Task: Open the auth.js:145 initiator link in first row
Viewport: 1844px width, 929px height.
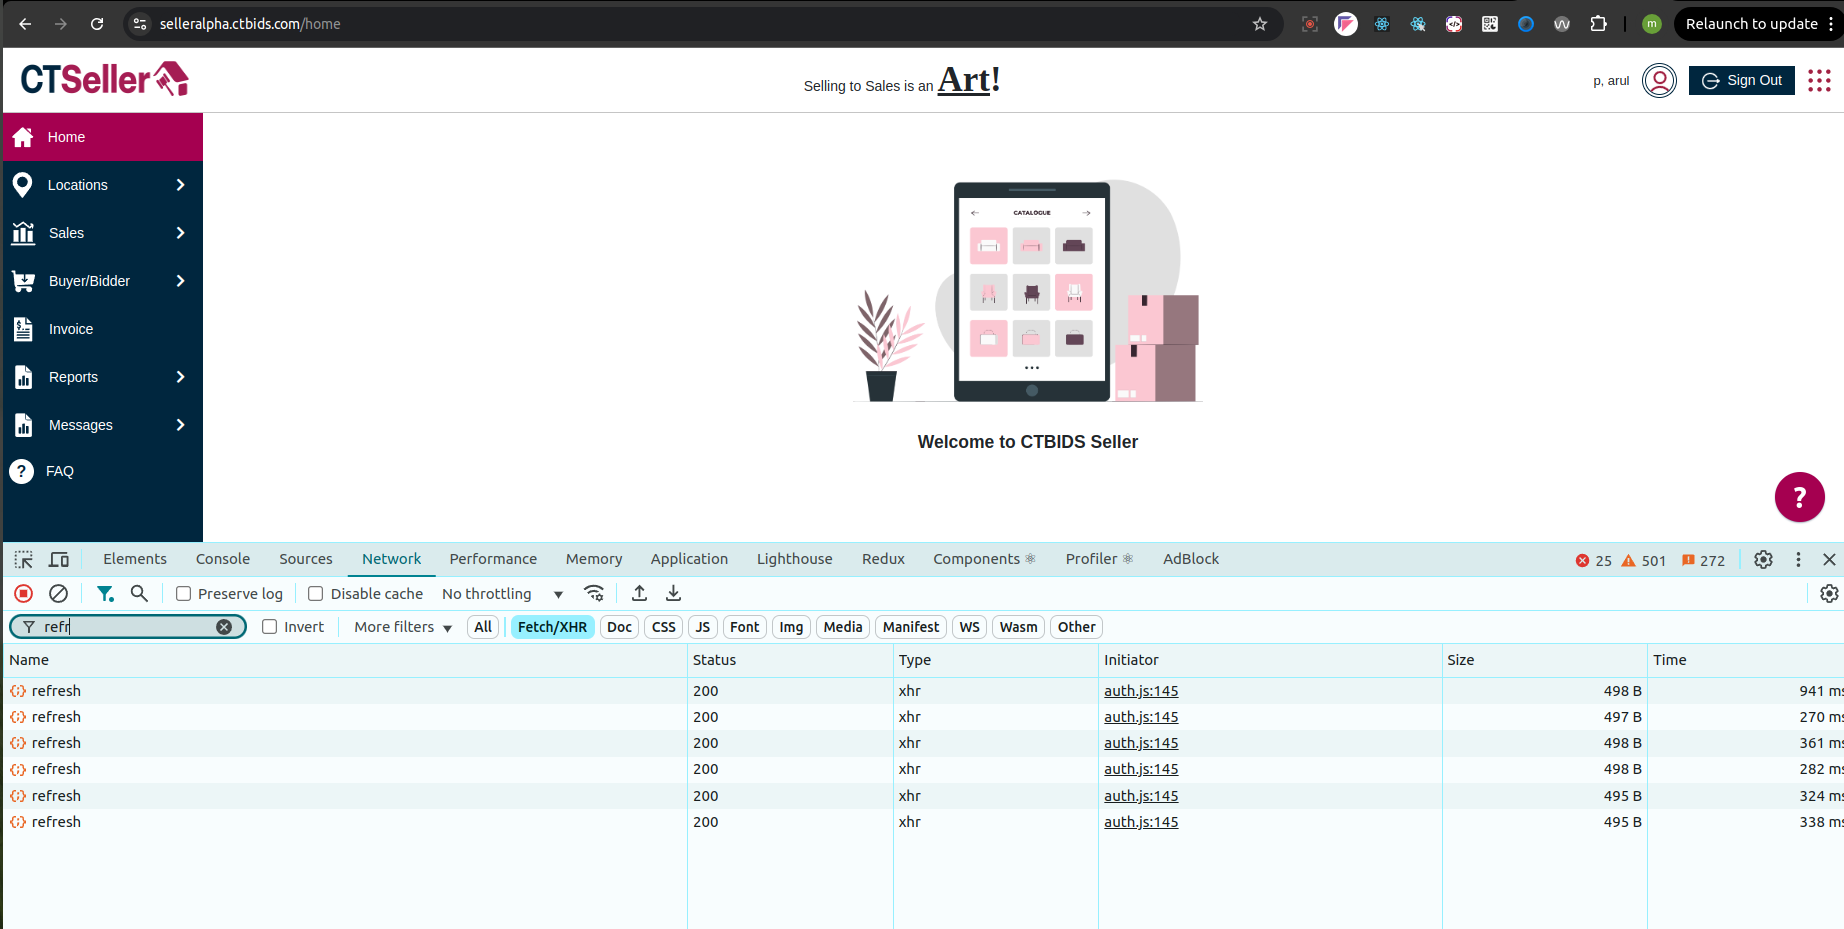Action: click(x=1141, y=691)
